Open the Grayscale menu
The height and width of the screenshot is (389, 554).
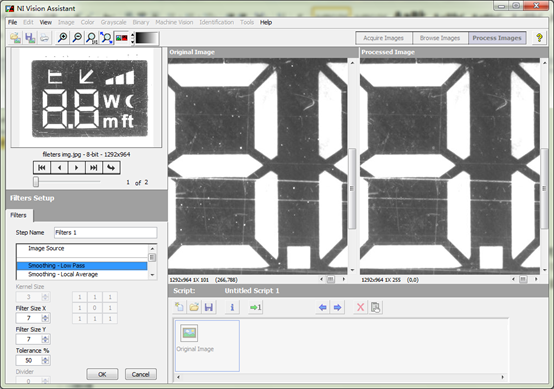click(x=113, y=22)
